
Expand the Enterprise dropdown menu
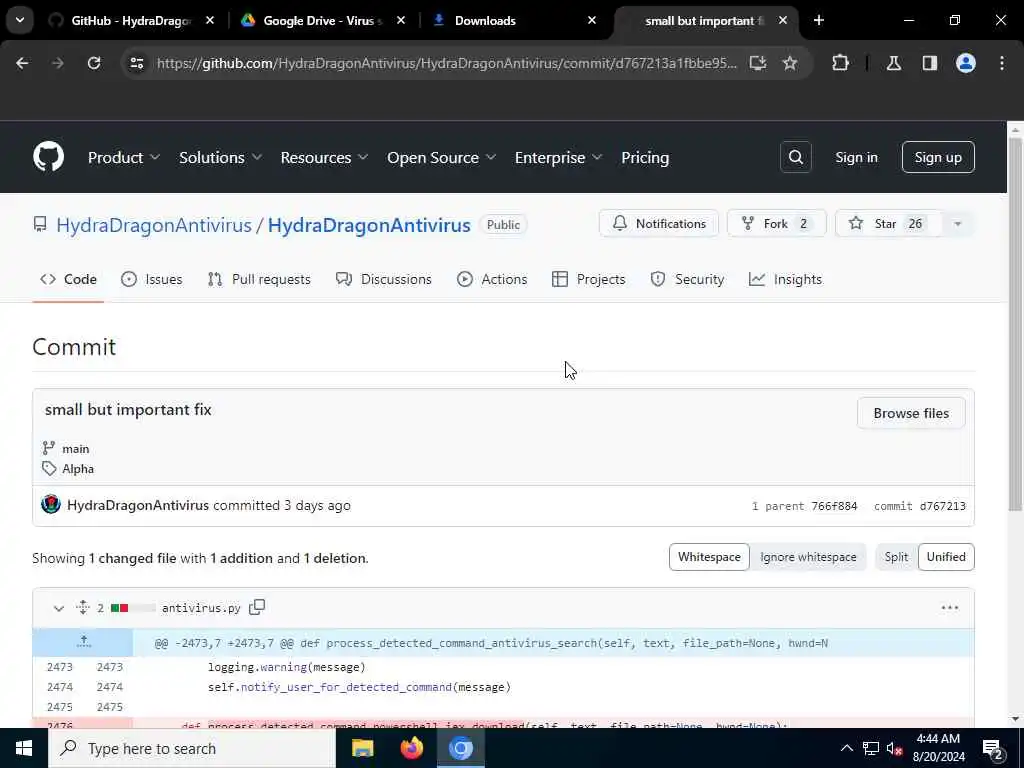click(558, 157)
